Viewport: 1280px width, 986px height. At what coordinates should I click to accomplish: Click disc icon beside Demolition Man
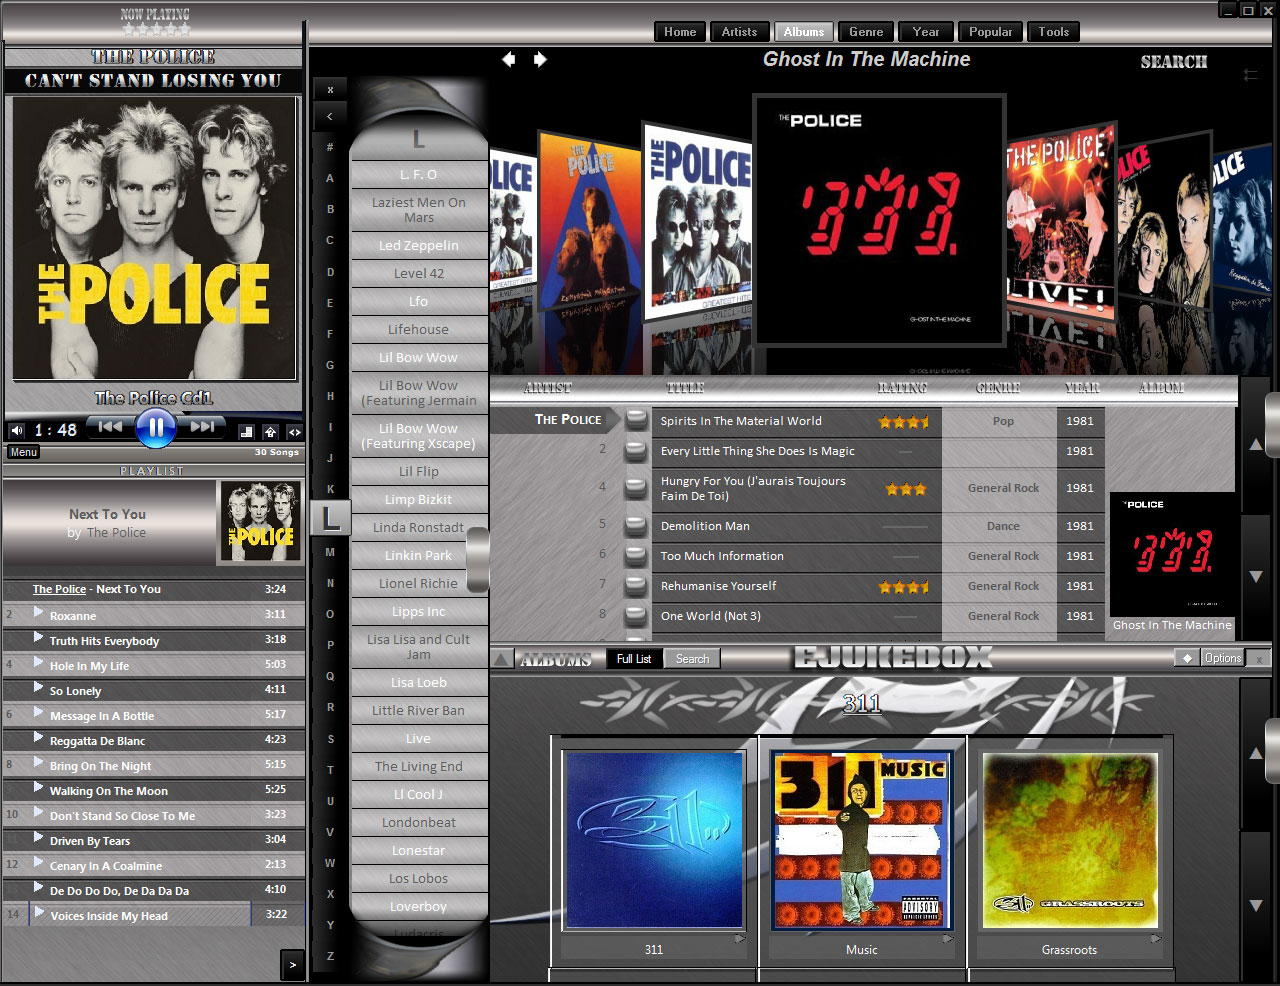tap(636, 526)
